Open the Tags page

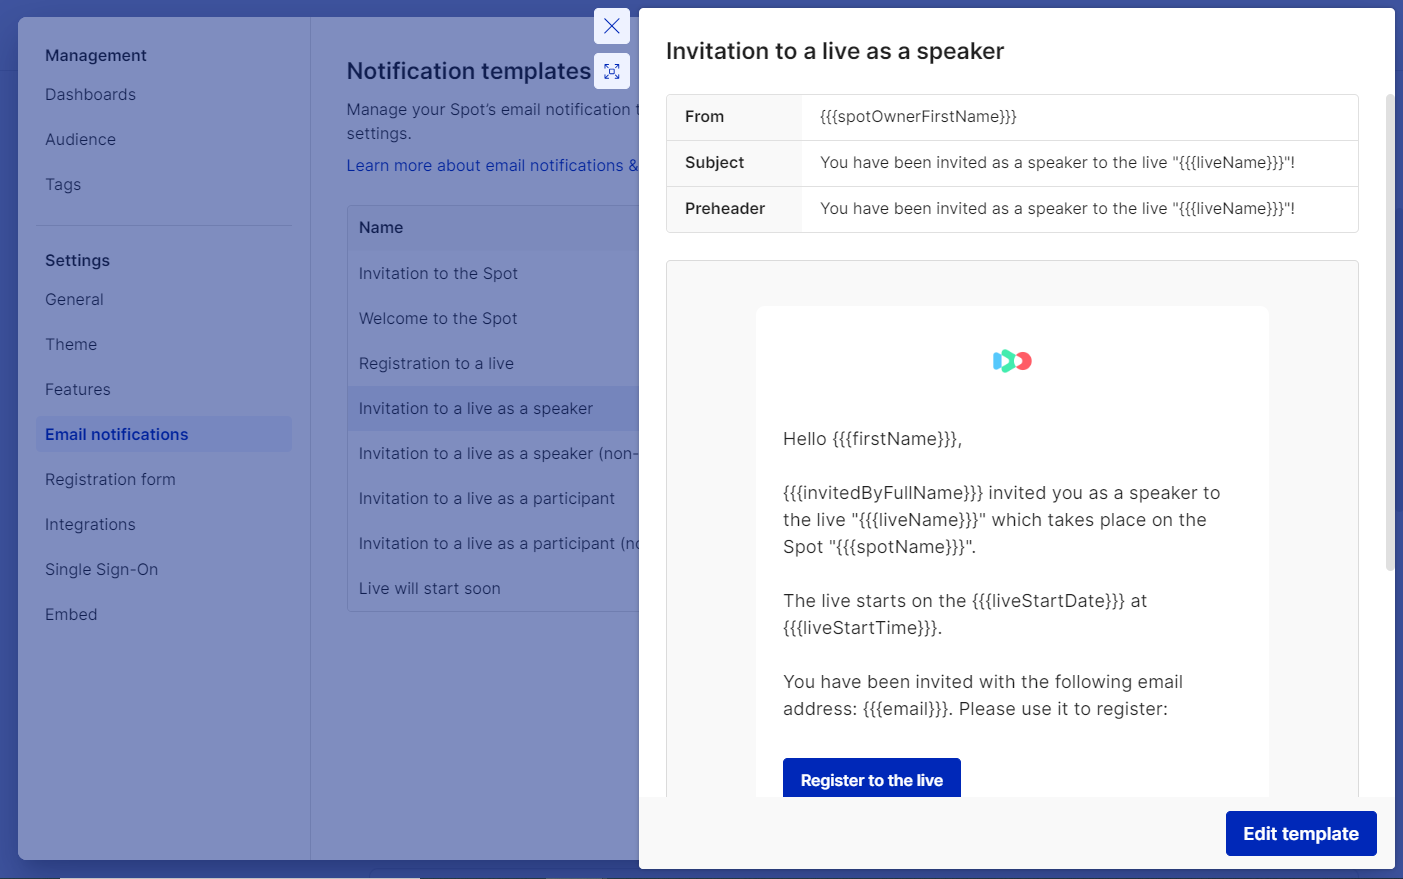click(x=63, y=185)
